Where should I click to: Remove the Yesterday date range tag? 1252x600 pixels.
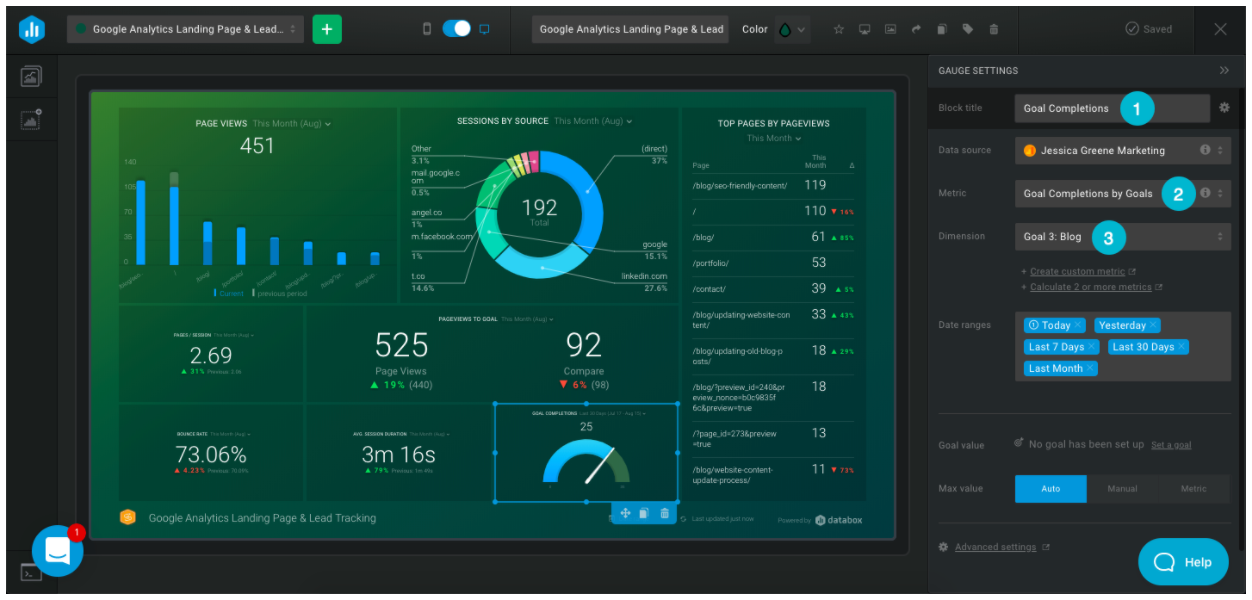pos(1153,325)
